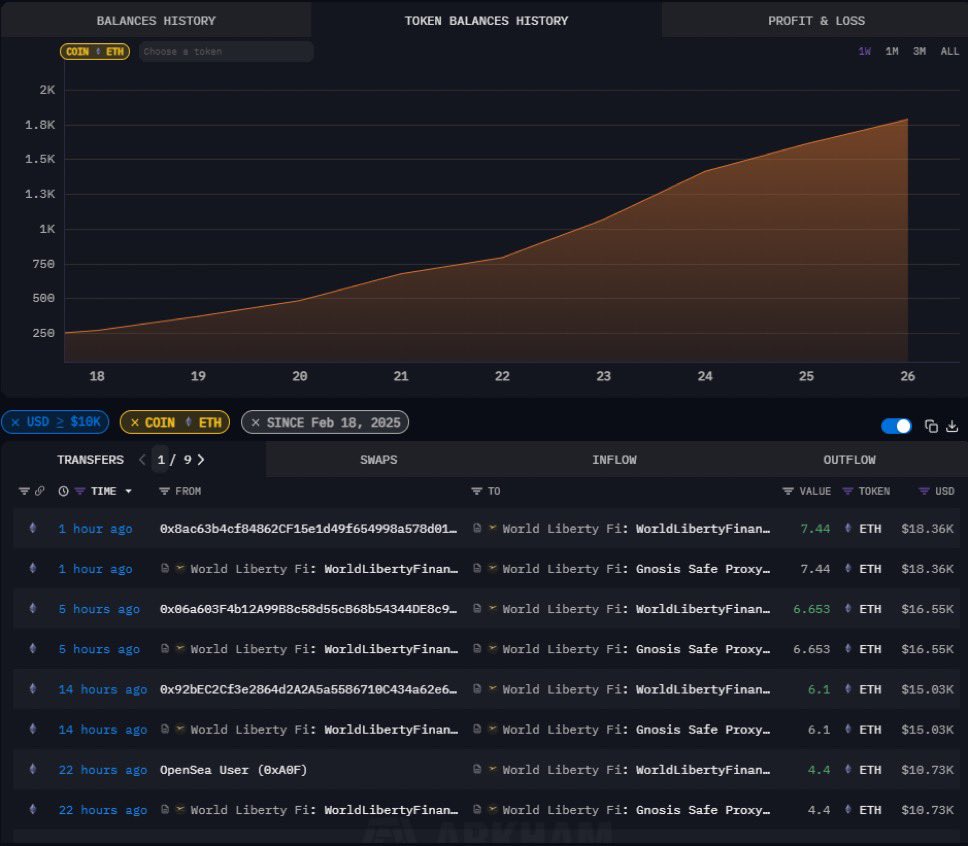Viewport: 968px width, 846px height.
Task: Open the Swaps tab
Action: pyautogui.click(x=378, y=460)
